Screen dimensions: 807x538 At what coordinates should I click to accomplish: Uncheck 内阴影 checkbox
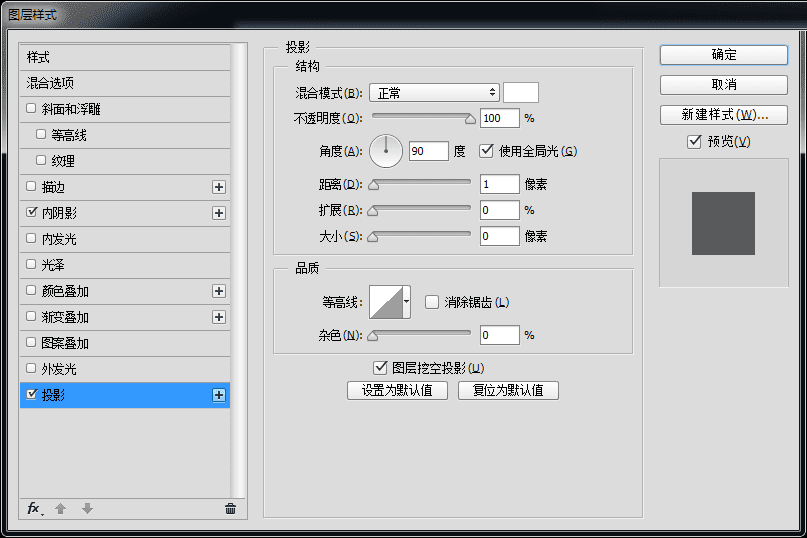click(31, 213)
